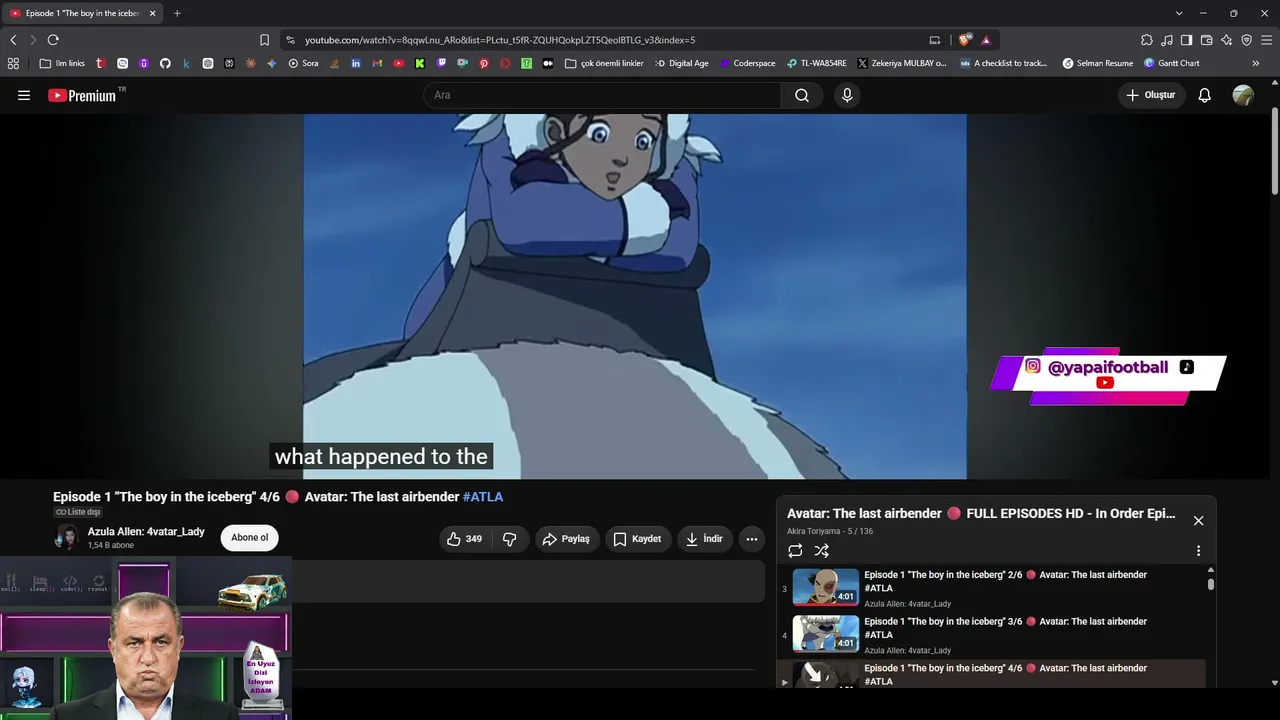Viewport: 1280px width, 720px height.
Task: Click the video player area
Action: [635, 297]
